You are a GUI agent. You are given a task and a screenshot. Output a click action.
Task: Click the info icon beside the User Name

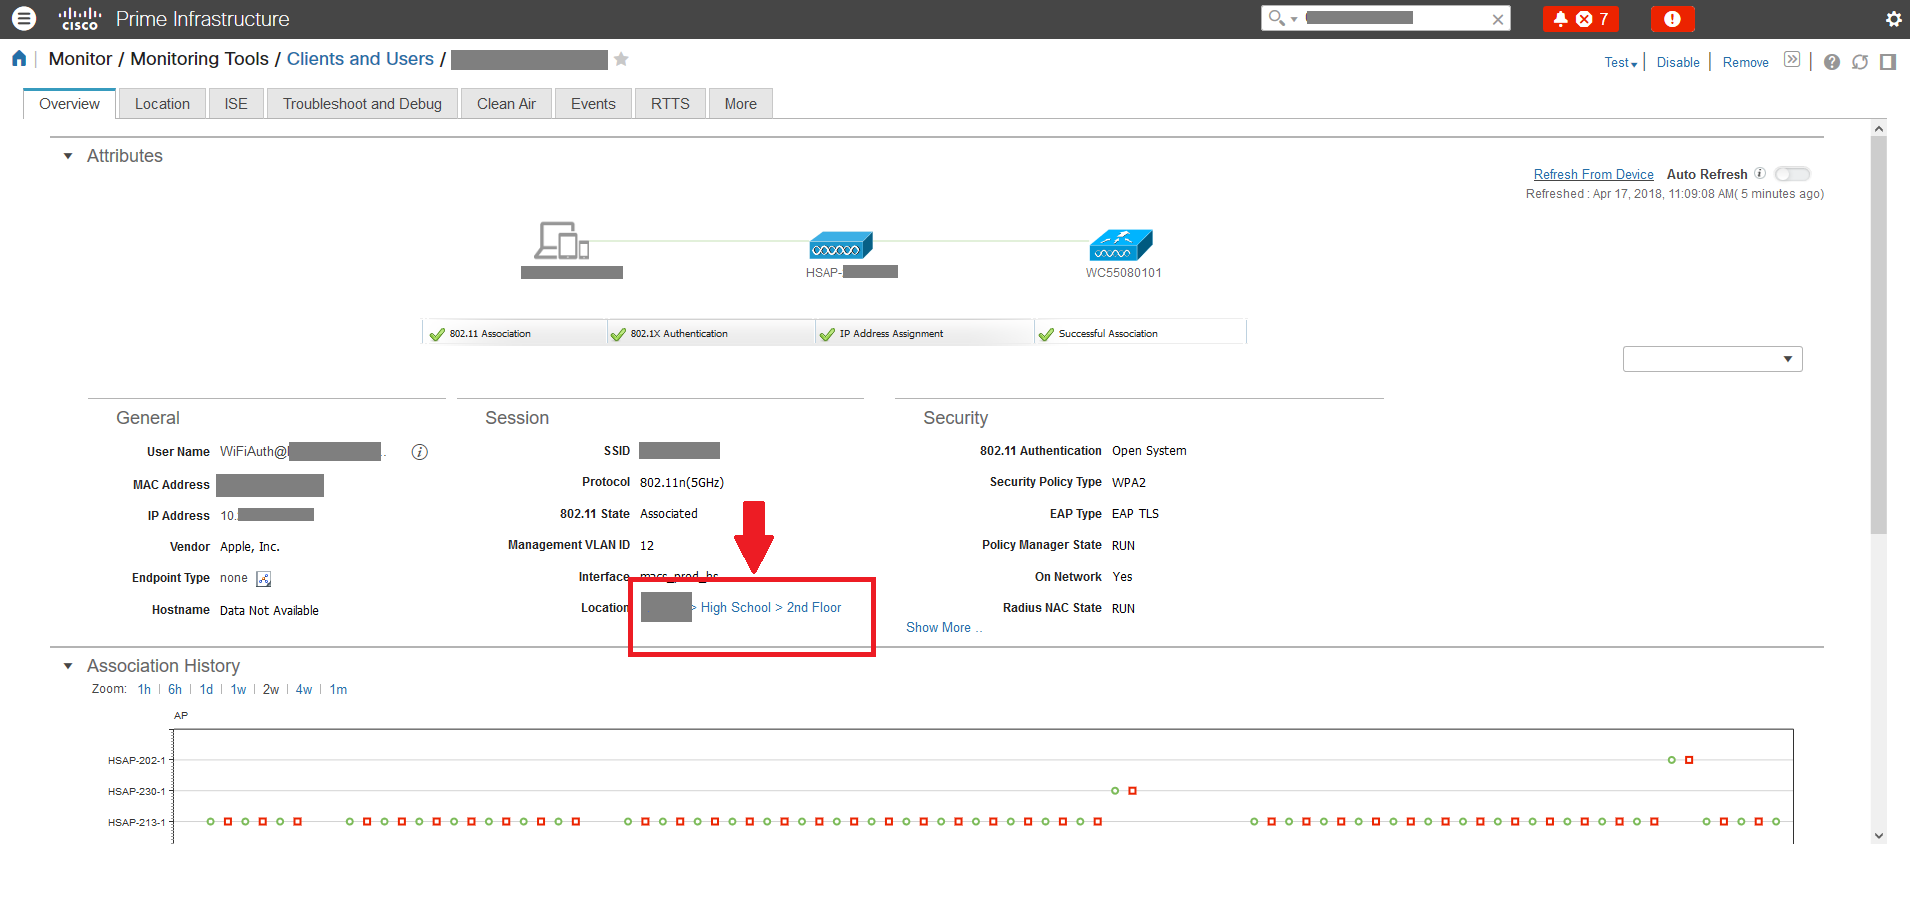[x=418, y=452]
